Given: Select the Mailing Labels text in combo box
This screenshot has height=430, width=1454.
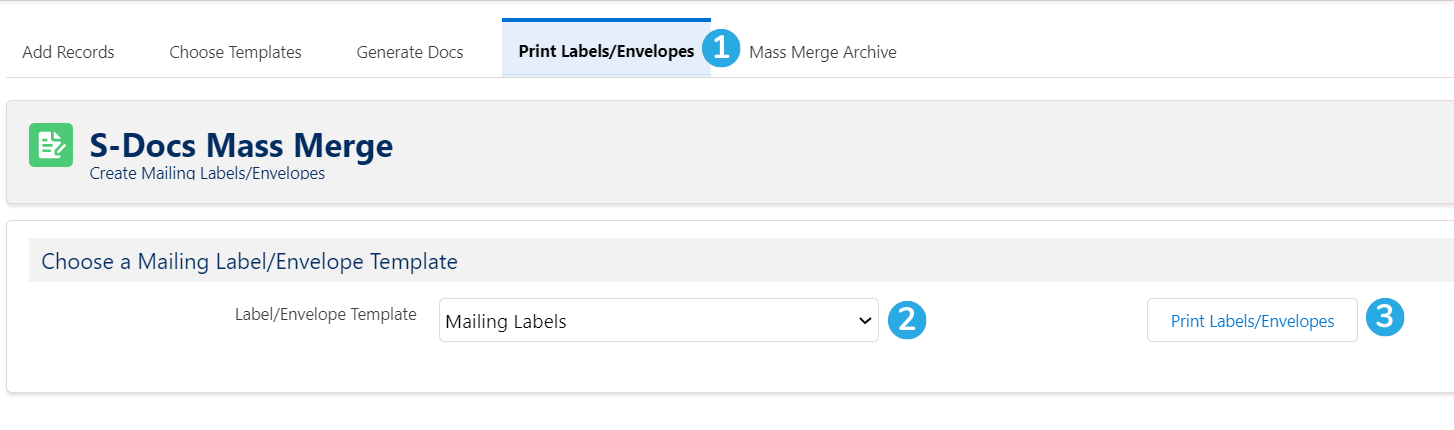Looking at the screenshot, I should [x=506, y=322].
